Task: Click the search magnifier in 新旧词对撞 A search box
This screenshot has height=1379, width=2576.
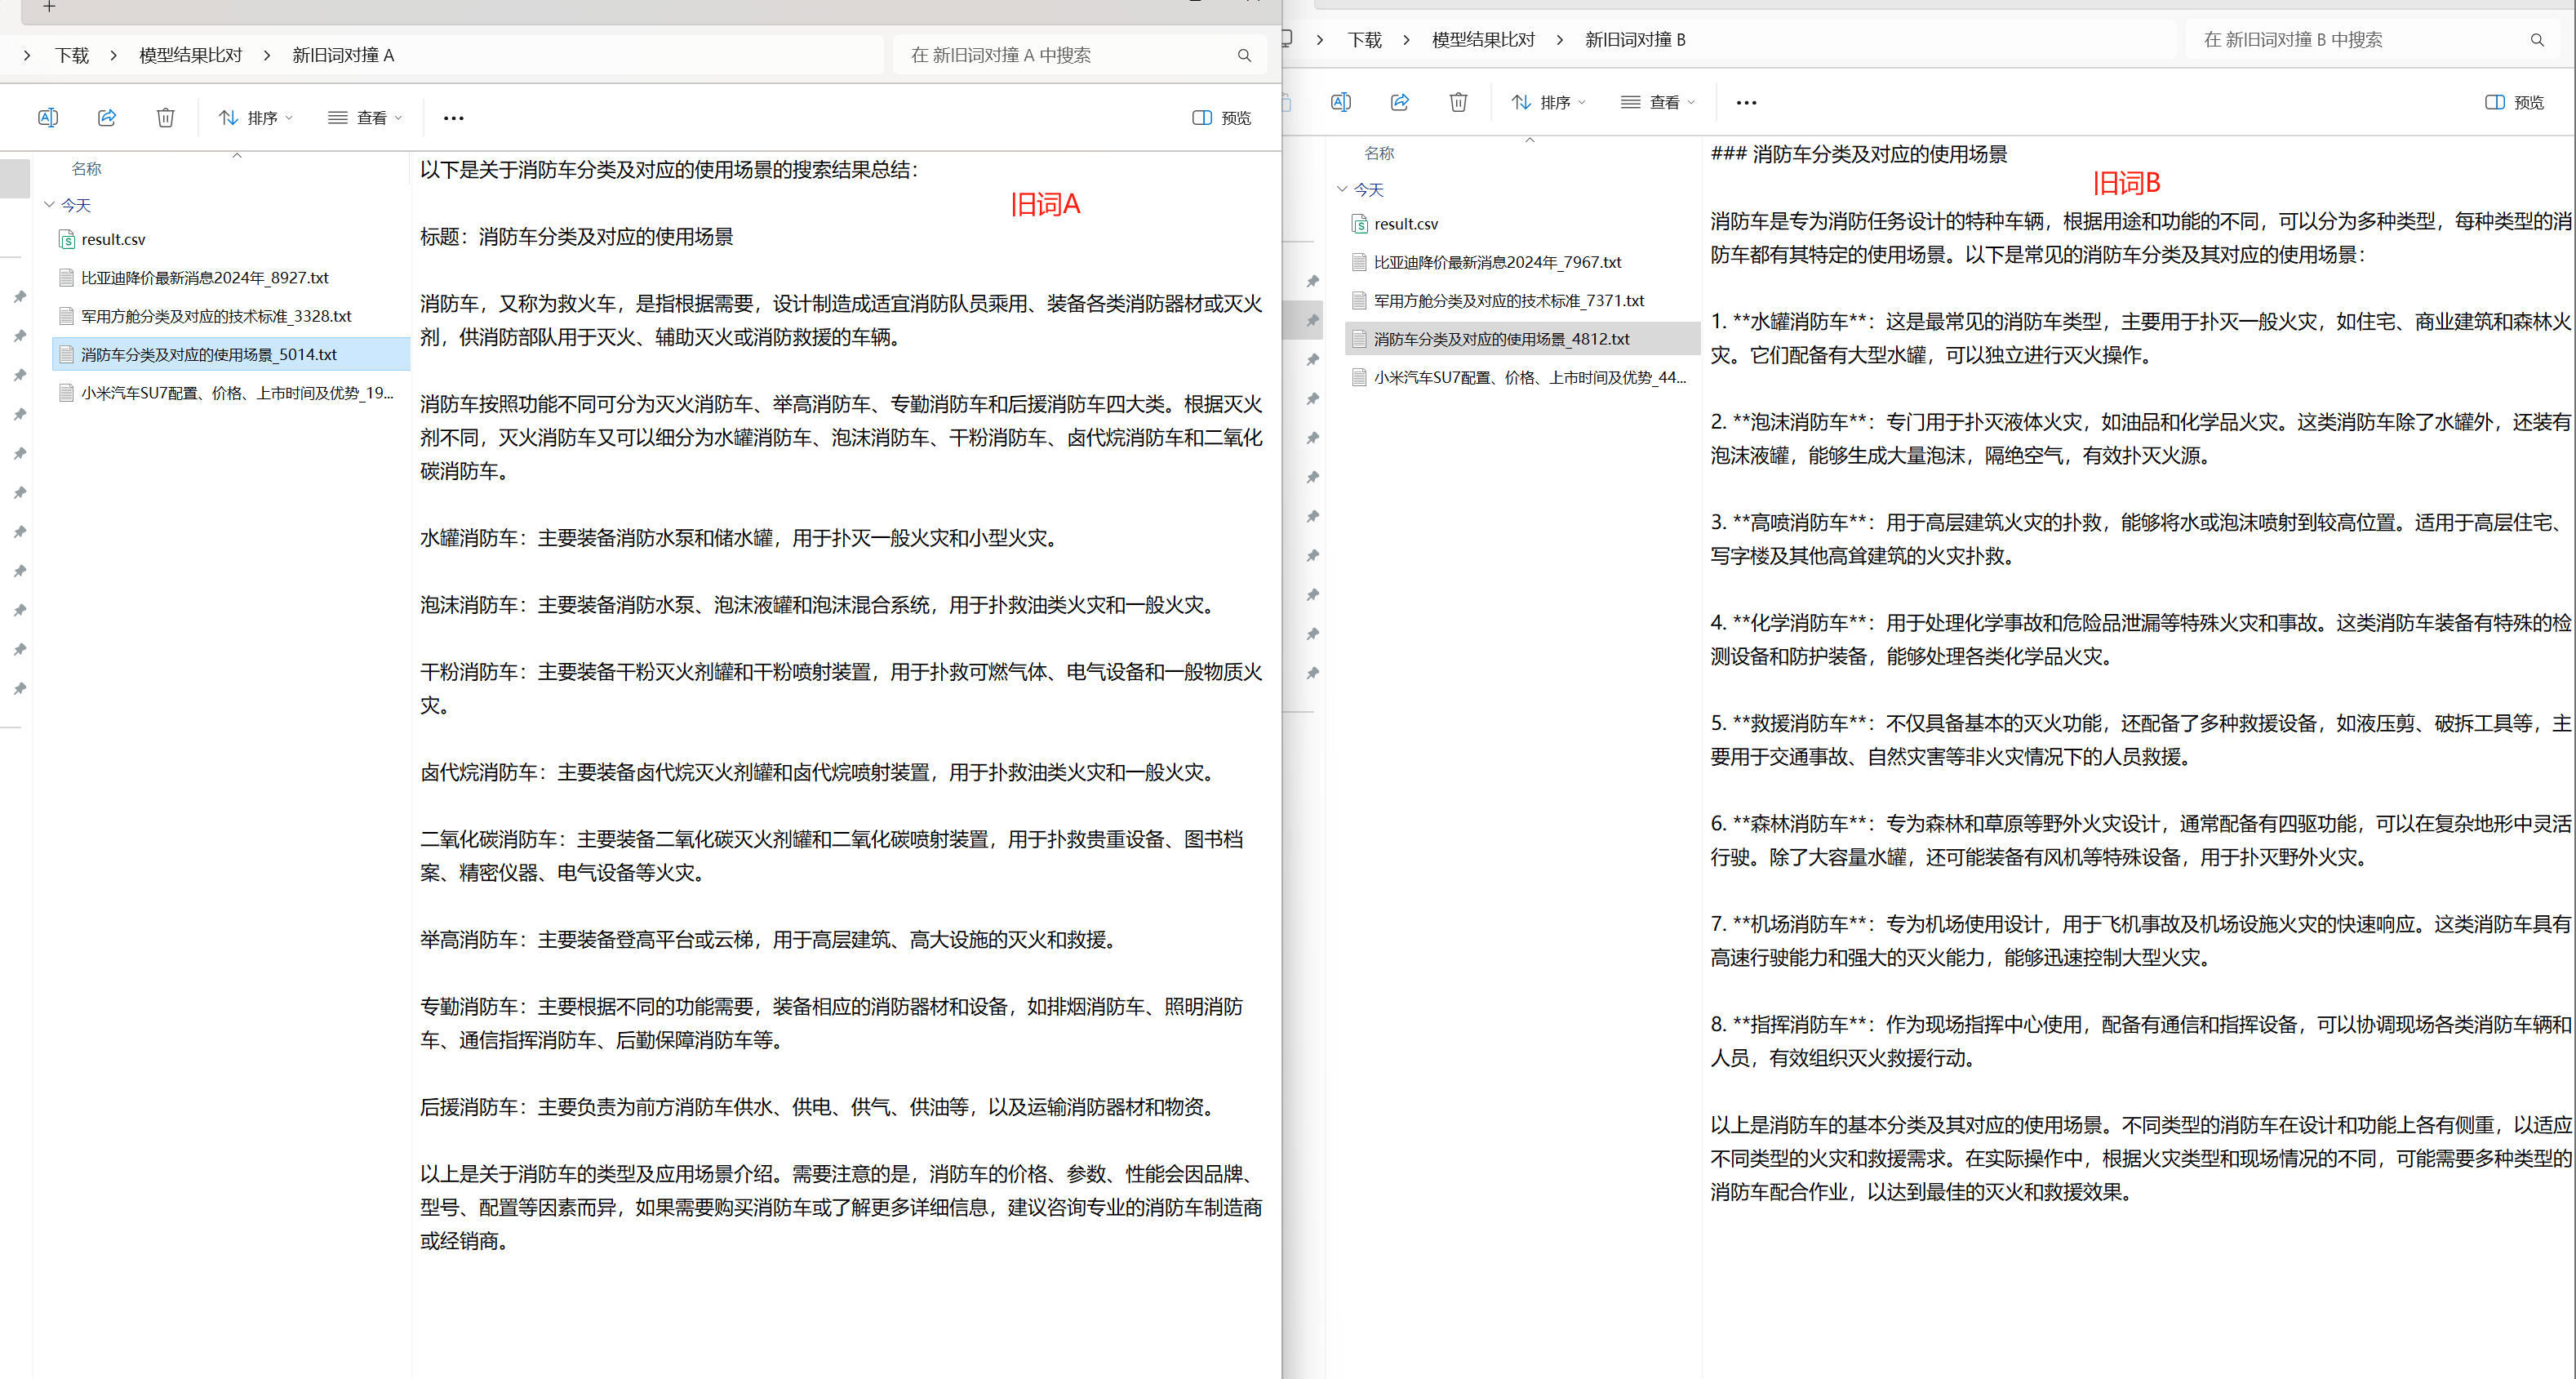Action: pos(1244,55)
